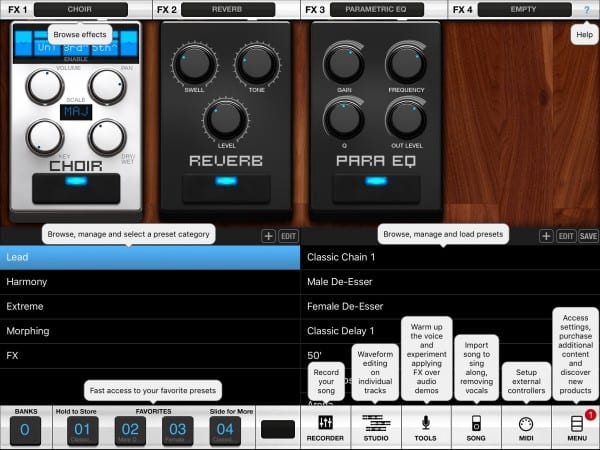The image size is (600, 450).
Task: Click the Reverb Level knob
Action: 225,118
